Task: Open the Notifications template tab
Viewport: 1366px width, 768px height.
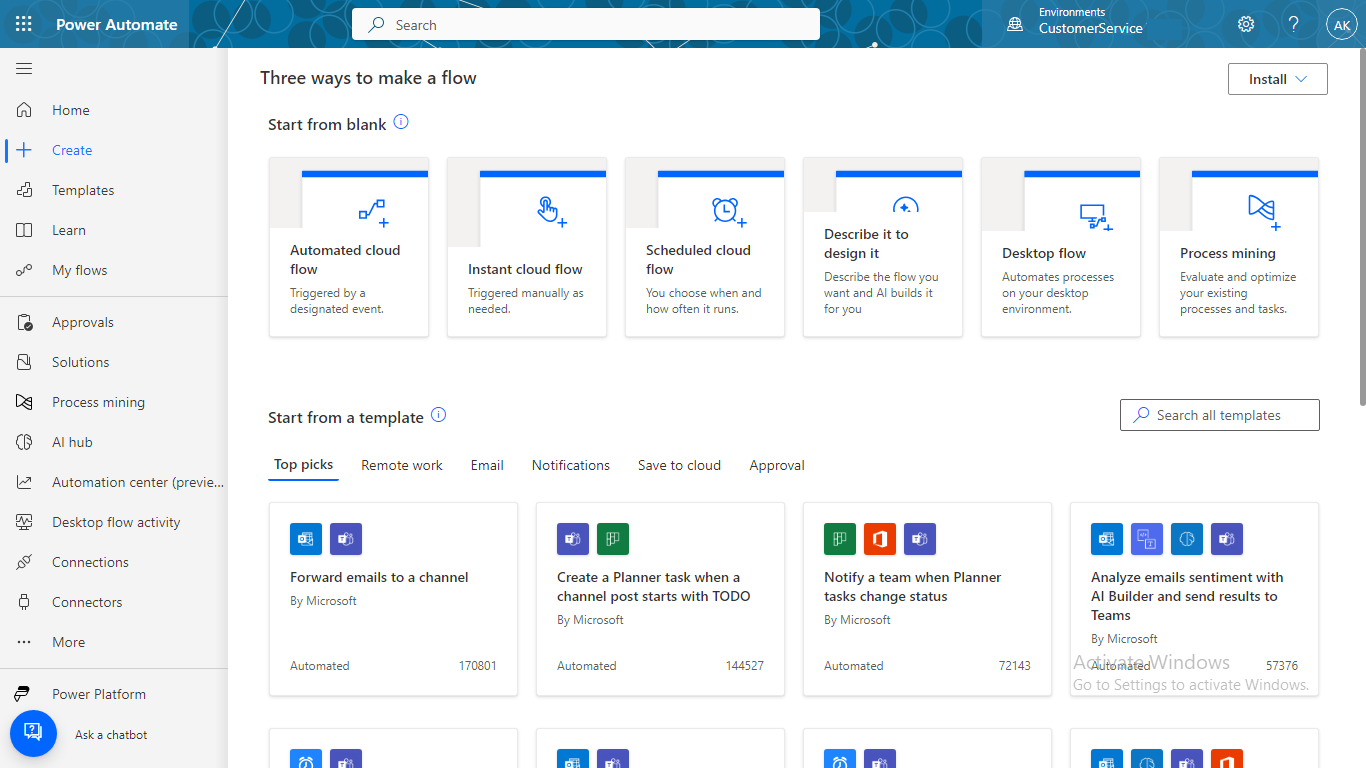Action: click(570, 465)
